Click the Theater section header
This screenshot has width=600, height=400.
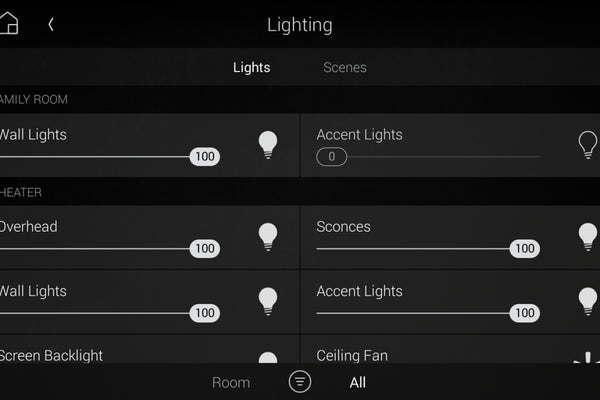[x=300, y=192]
